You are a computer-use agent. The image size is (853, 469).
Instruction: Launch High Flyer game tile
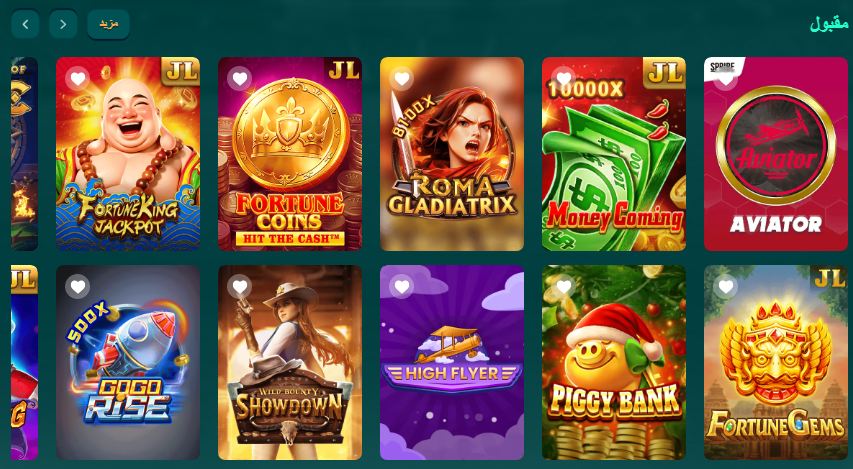click(x=452, y=362)
